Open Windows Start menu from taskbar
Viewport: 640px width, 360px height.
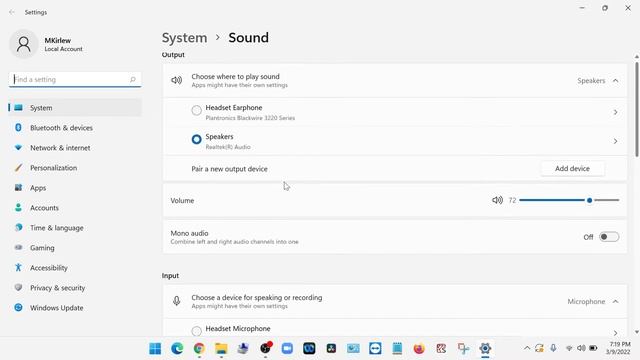pos(155,349)
